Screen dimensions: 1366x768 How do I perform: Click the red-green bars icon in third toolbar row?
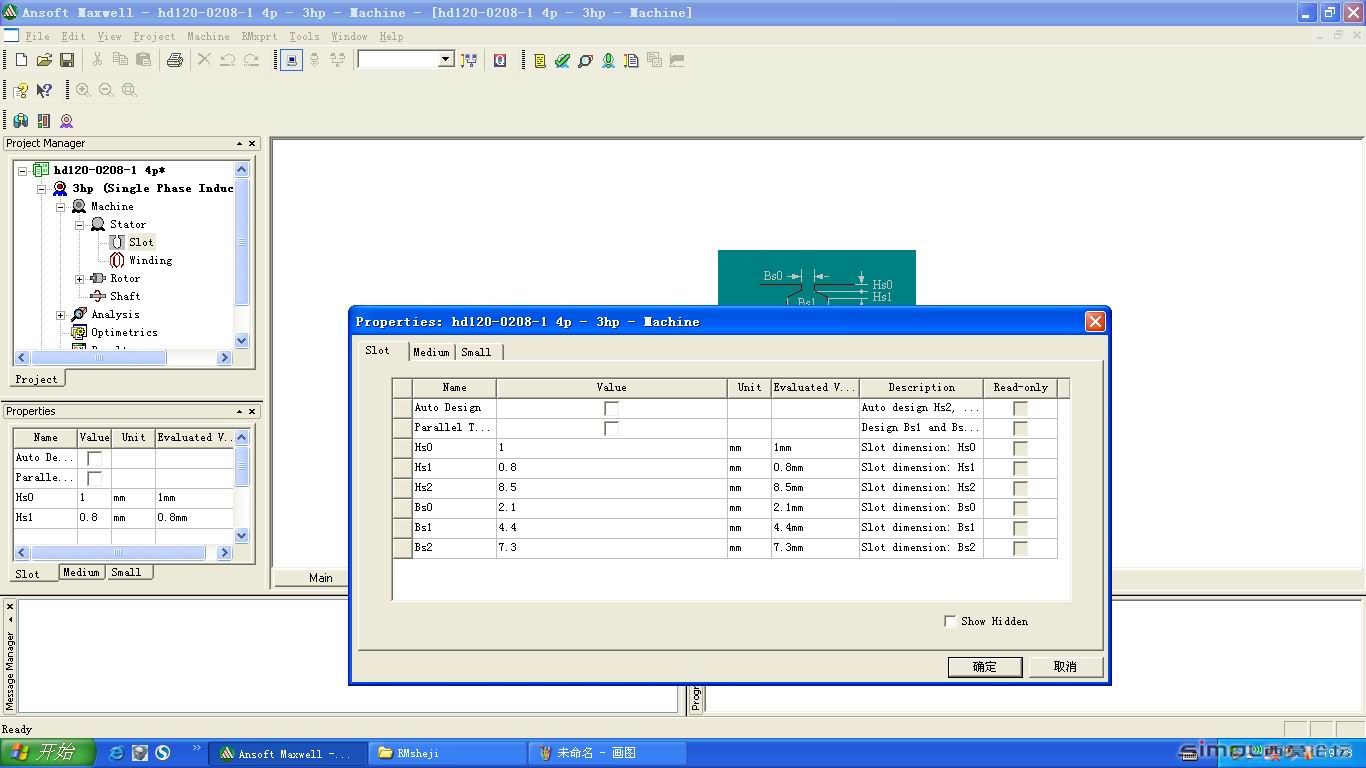tap(44, 121)
